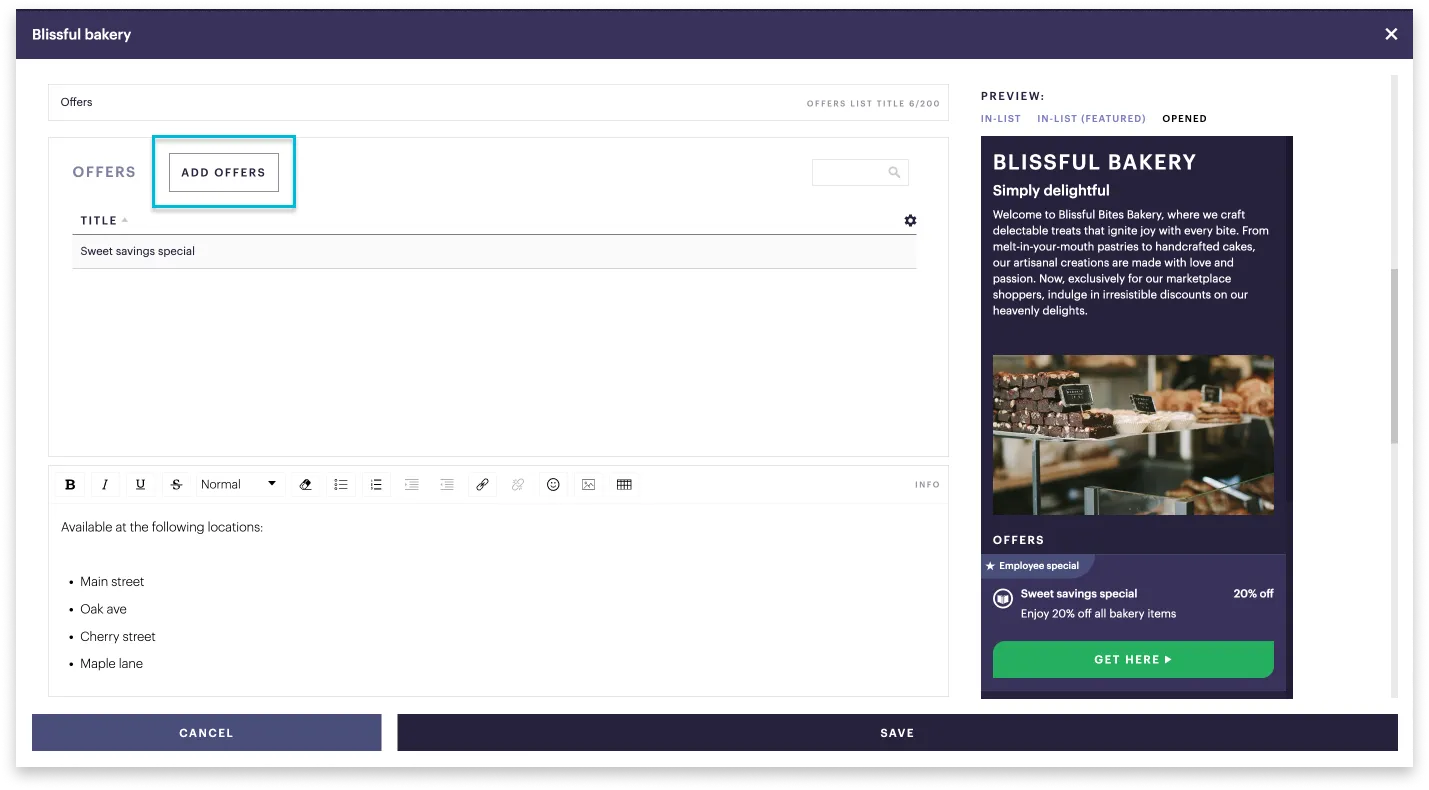Open the Normal paragraph style dropdown
This screenshot has height=790, width=1429.
[x=240, y=485]
